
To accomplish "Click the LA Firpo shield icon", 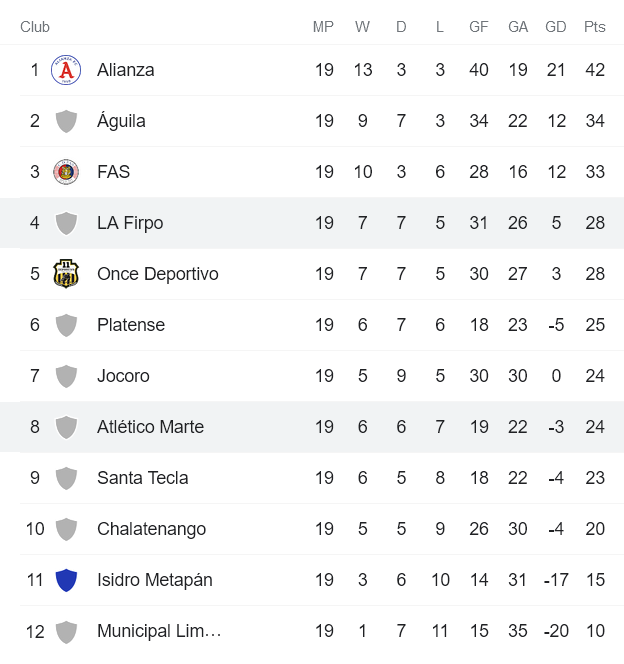I will (66, 223).
